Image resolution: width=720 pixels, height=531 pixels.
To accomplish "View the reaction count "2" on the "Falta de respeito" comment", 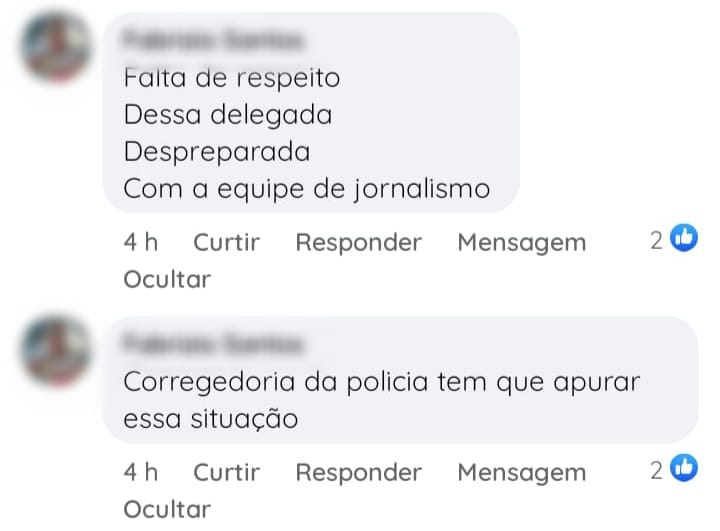I will pos(656,240).
